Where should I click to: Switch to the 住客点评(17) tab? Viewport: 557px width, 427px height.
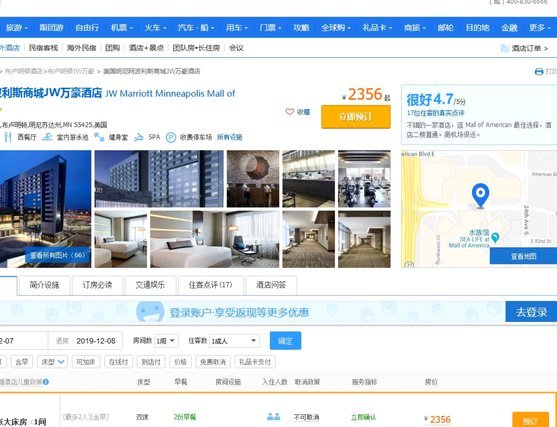[211, 285]
